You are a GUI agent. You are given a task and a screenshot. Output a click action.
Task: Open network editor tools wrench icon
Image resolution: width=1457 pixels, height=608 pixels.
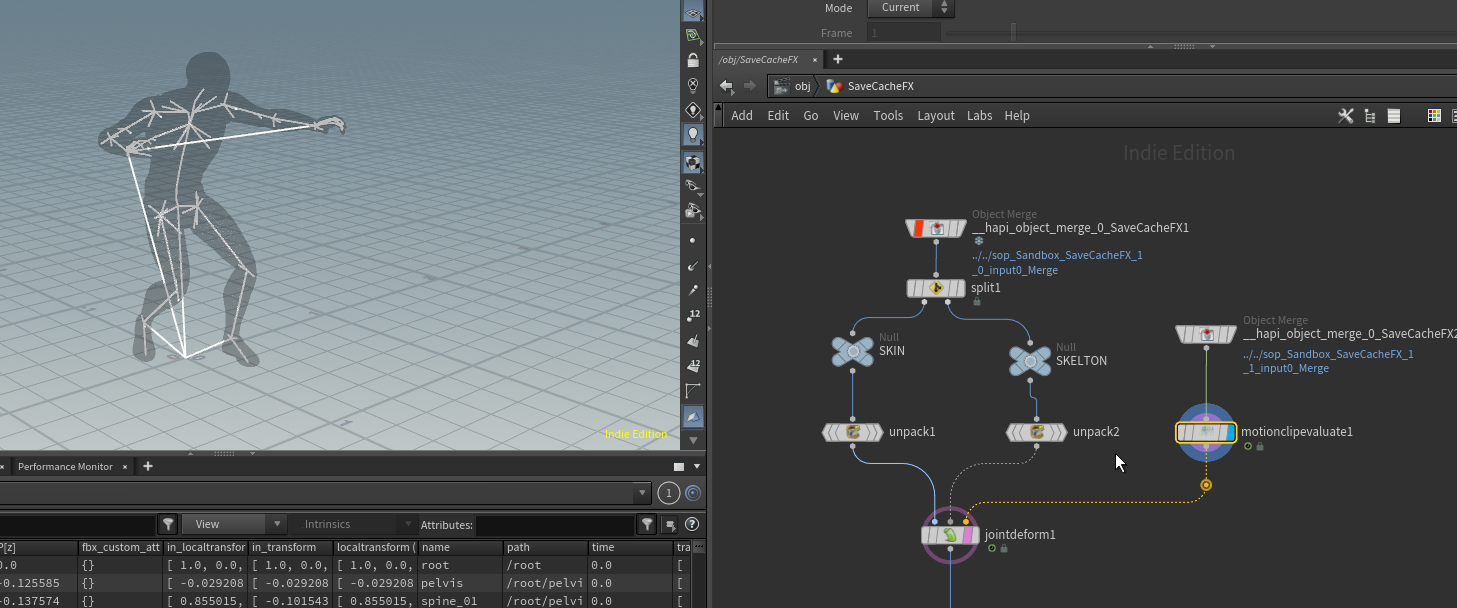pyautogui.click(x=1345, y=116)
